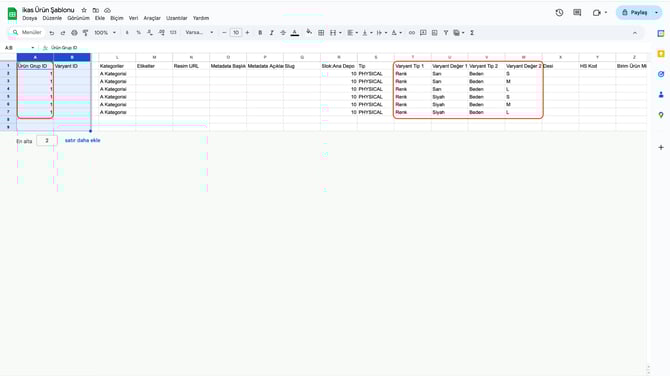Start a meeting with the camera icon

tap(597, 13)
